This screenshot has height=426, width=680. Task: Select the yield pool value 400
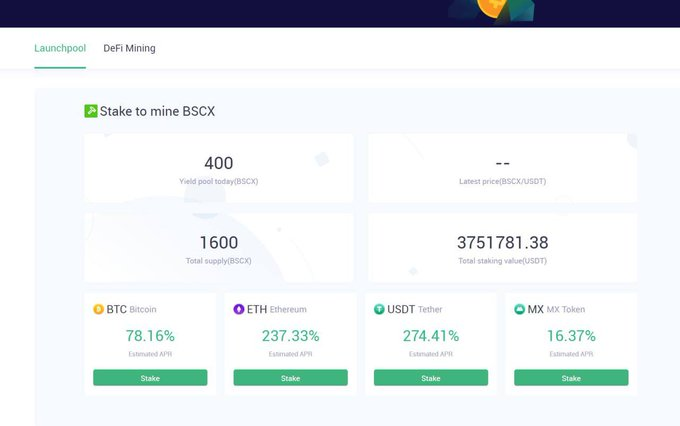pos(219,164)
